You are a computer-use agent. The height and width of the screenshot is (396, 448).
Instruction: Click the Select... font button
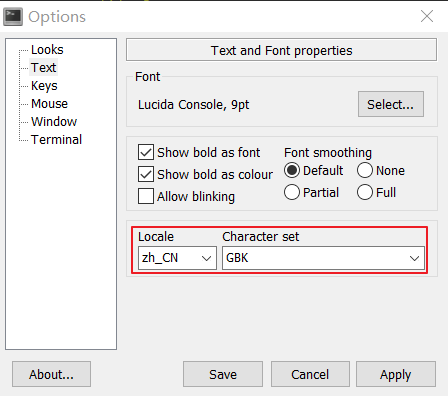391,104
